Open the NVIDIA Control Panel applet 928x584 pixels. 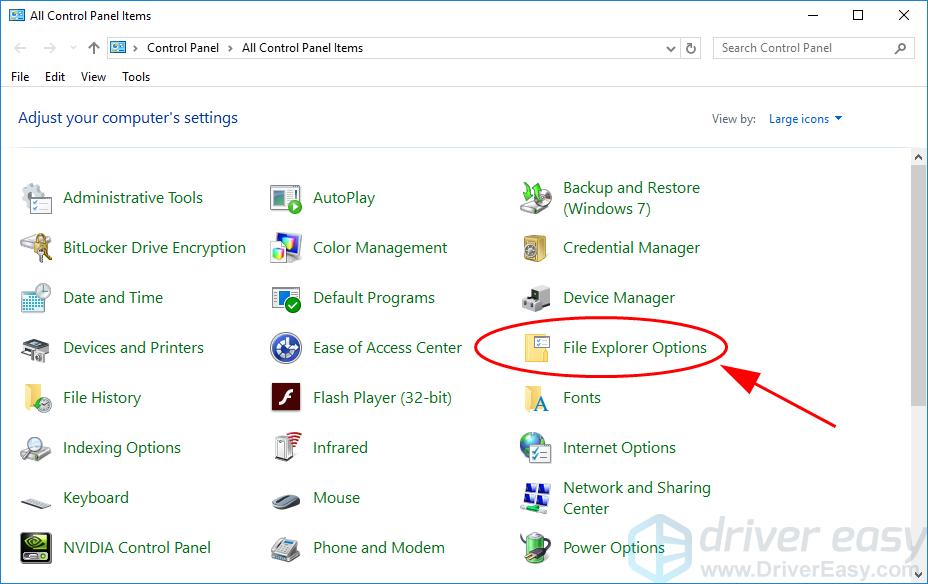click(136, 547)
